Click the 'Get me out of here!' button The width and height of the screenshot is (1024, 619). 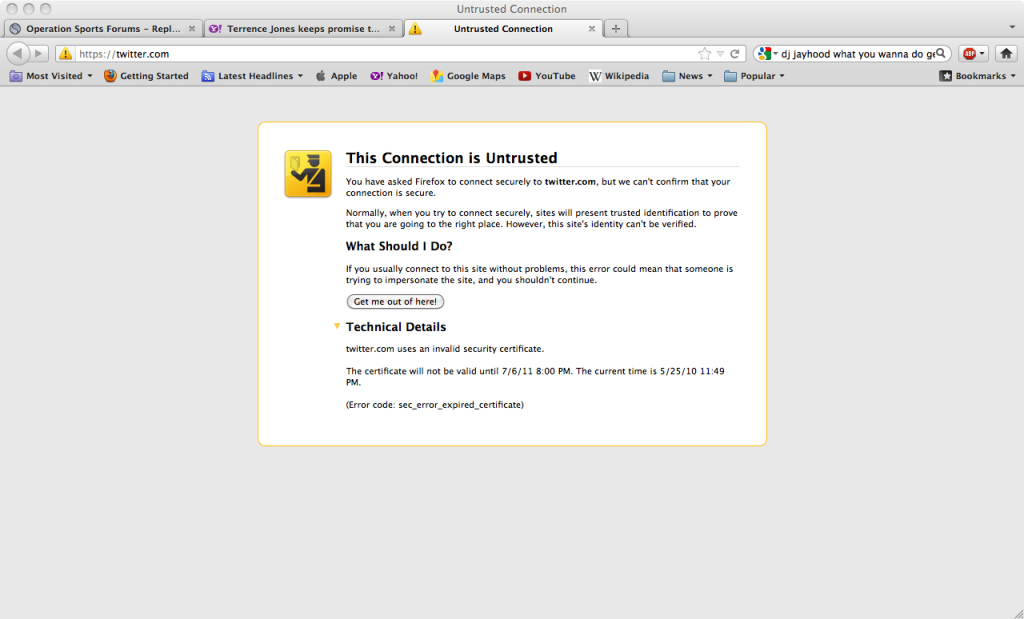click(395, 302)
